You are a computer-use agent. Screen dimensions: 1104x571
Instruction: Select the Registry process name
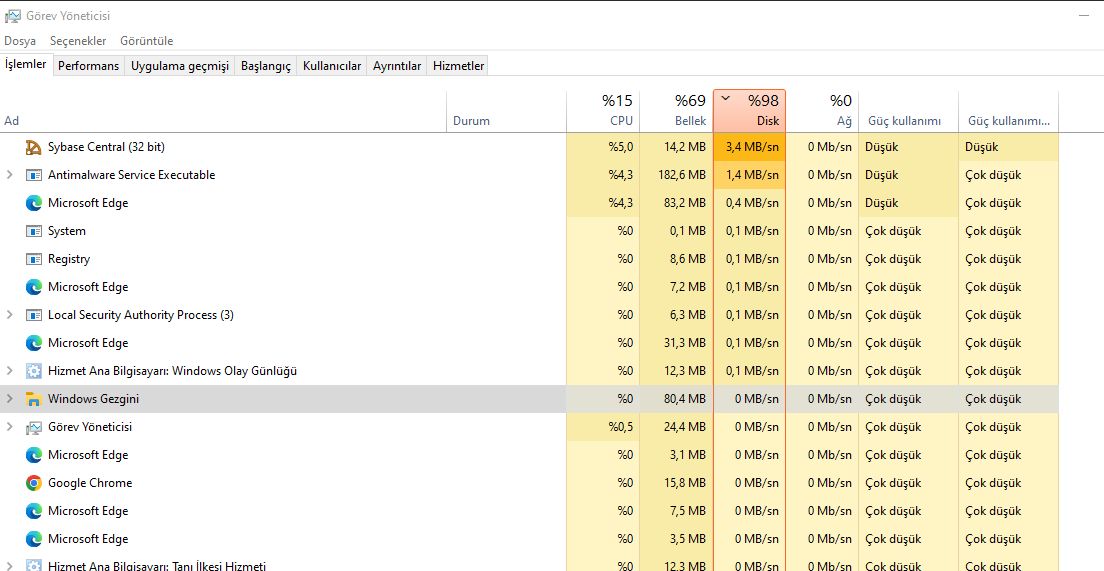pyautogui.click(x=69, y=259)
